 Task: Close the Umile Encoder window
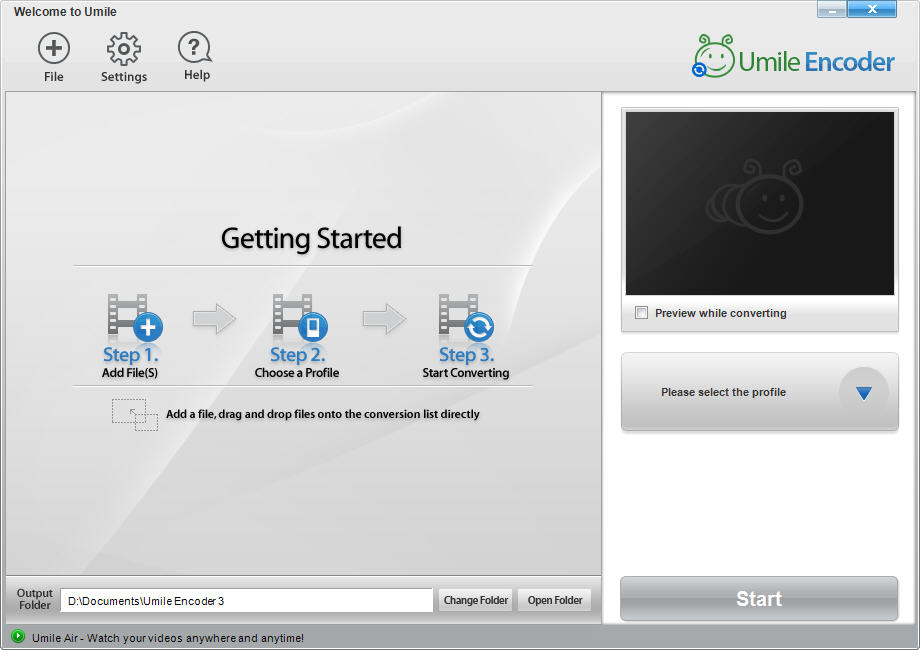pos(872,10)
